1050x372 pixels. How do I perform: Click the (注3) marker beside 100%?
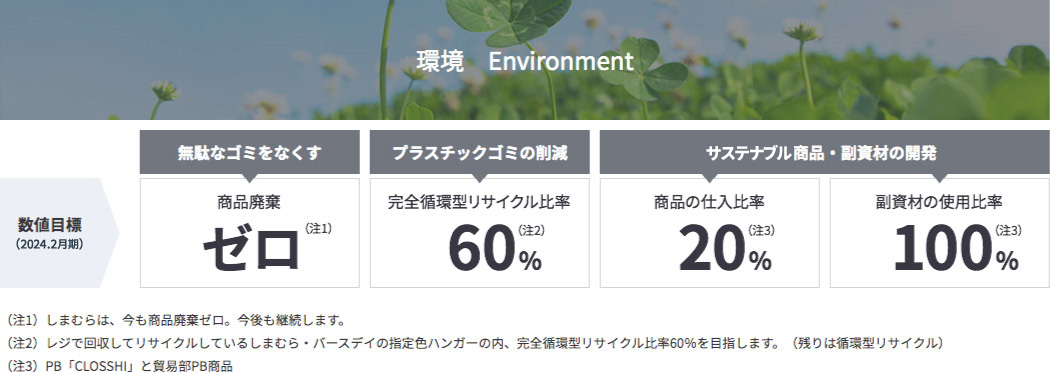pyautogui.click(x=1008, y=230)
